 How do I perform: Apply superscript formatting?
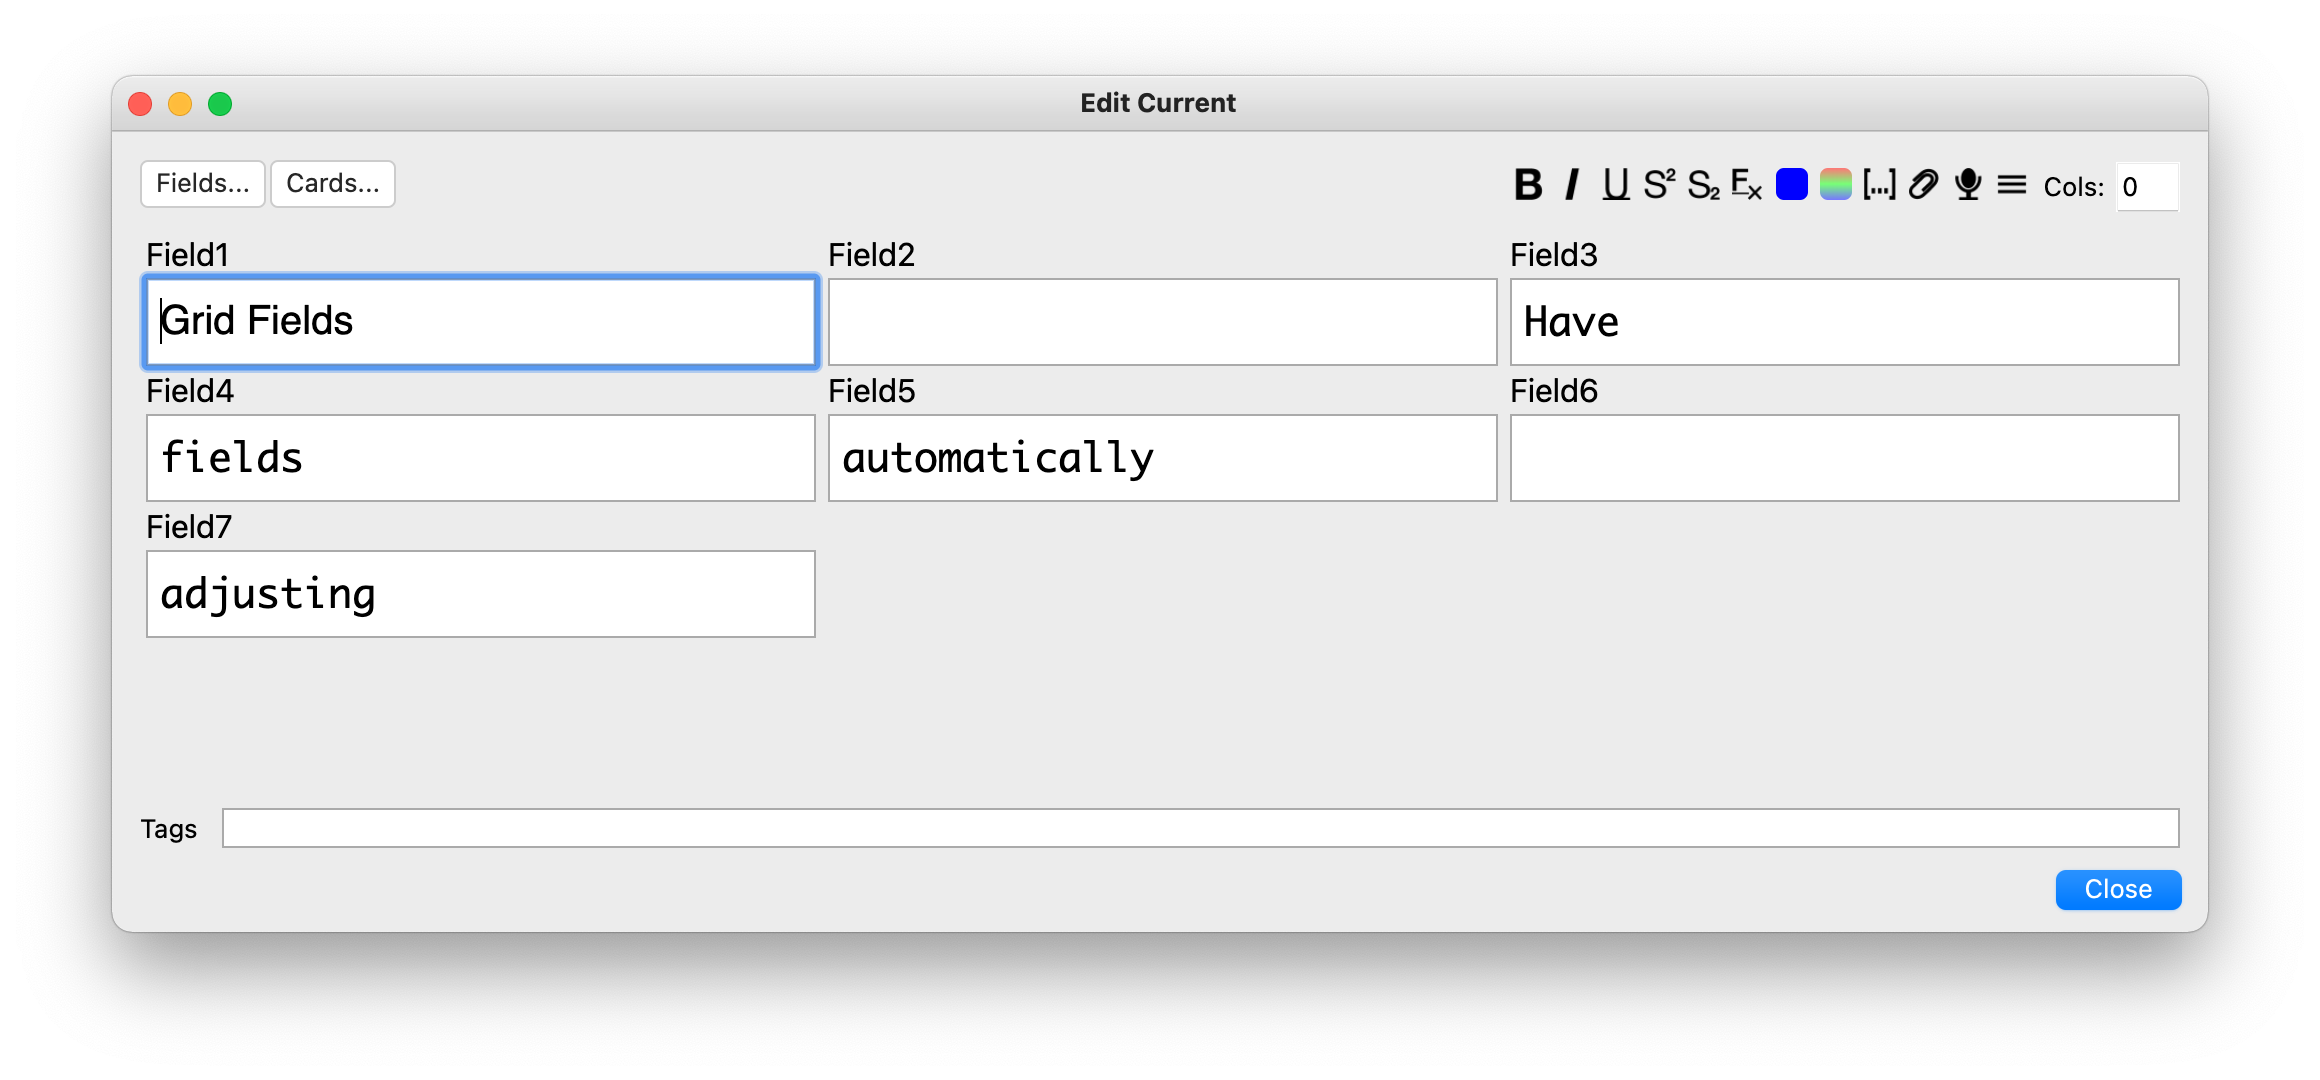pyautogui.click(x=1659, y=185)
